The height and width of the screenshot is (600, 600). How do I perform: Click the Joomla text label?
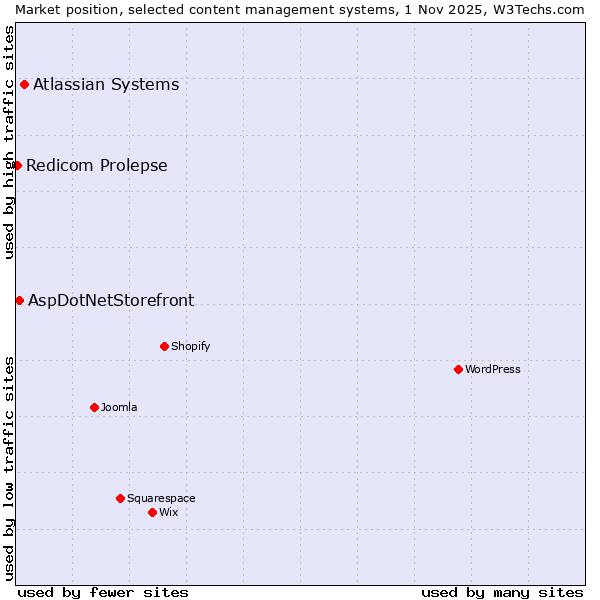pyautogui.click(x=119, y=407)
